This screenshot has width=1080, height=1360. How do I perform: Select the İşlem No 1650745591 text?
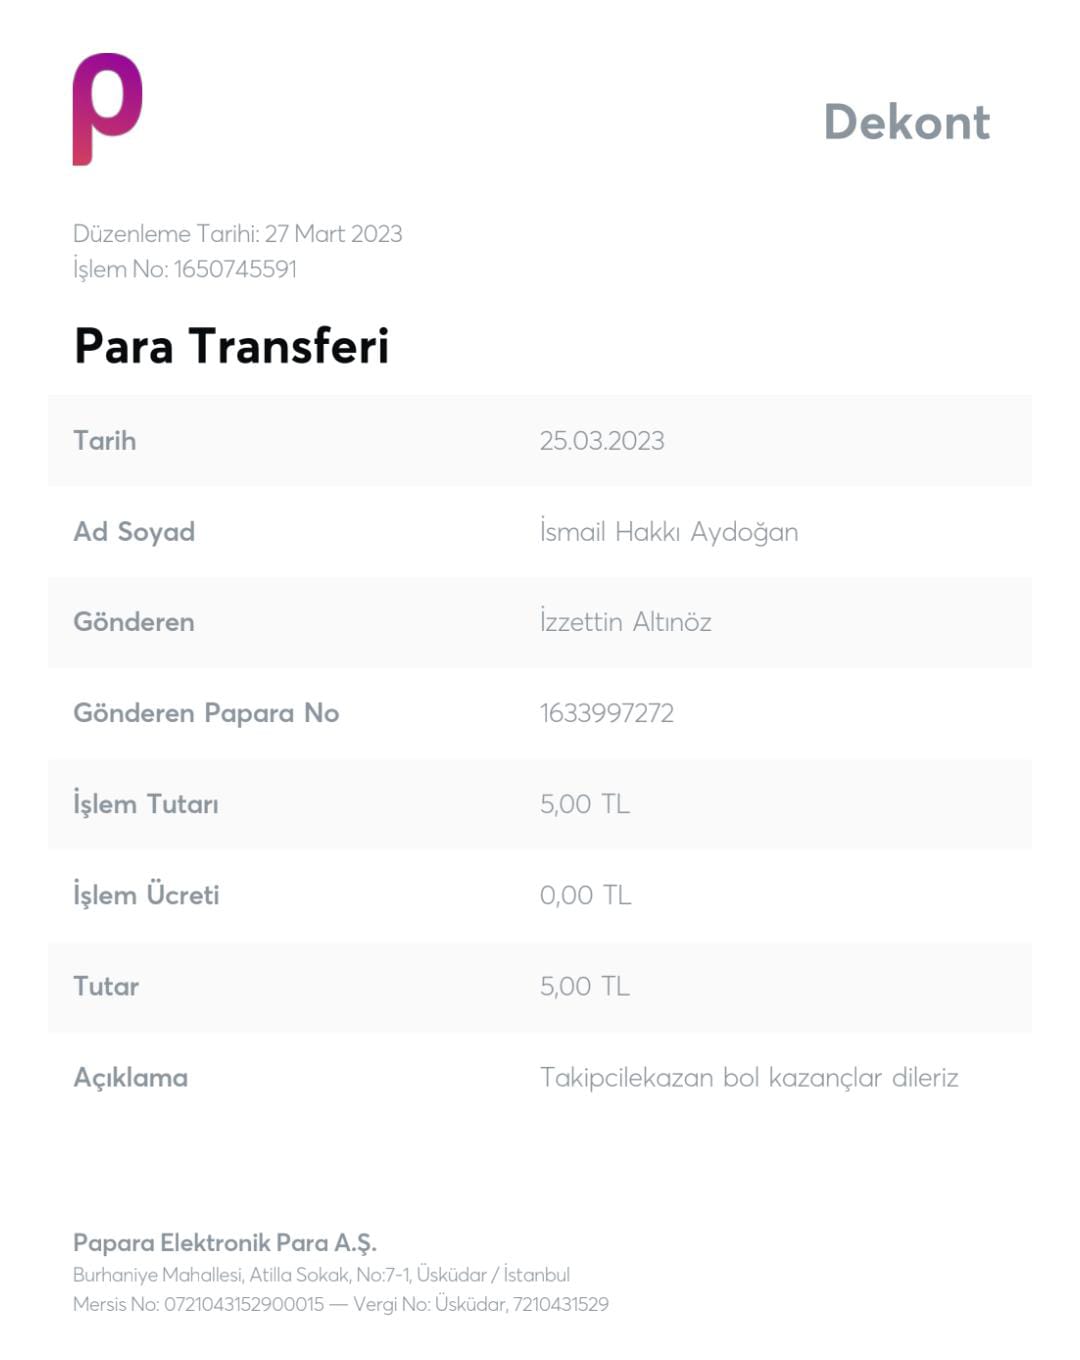click(x=185, y=269)
